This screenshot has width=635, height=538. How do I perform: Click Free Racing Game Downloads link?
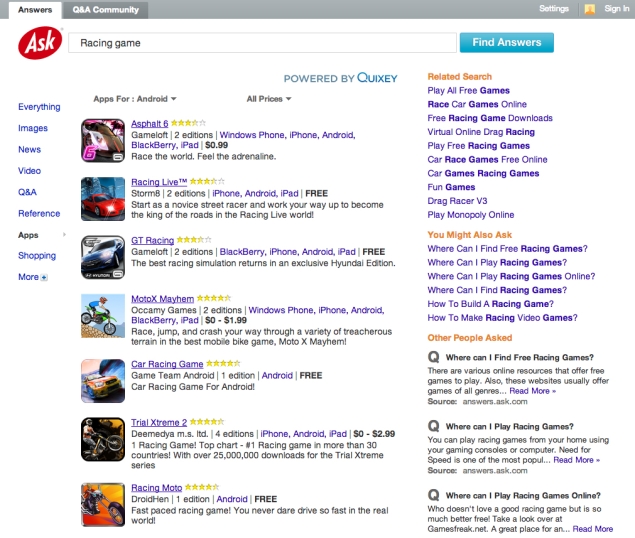click(x=490, y=118)
